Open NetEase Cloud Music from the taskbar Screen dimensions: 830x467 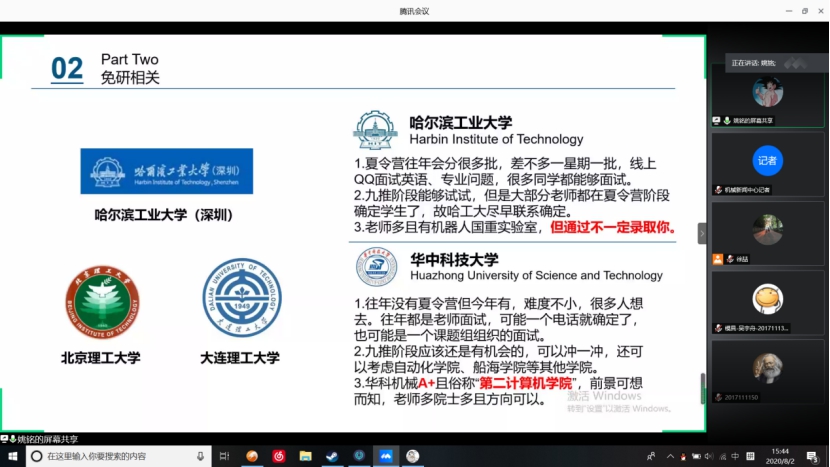(x=278, y=456)
